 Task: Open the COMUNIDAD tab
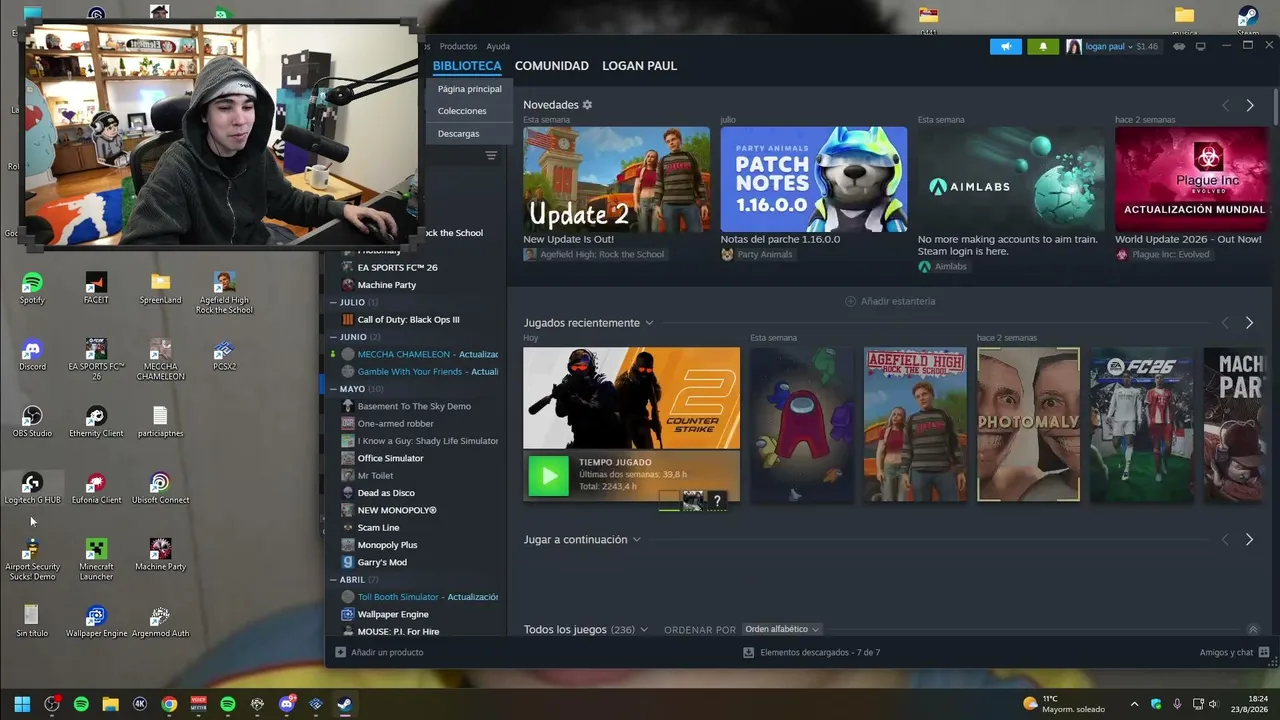(x=552, y=66)
